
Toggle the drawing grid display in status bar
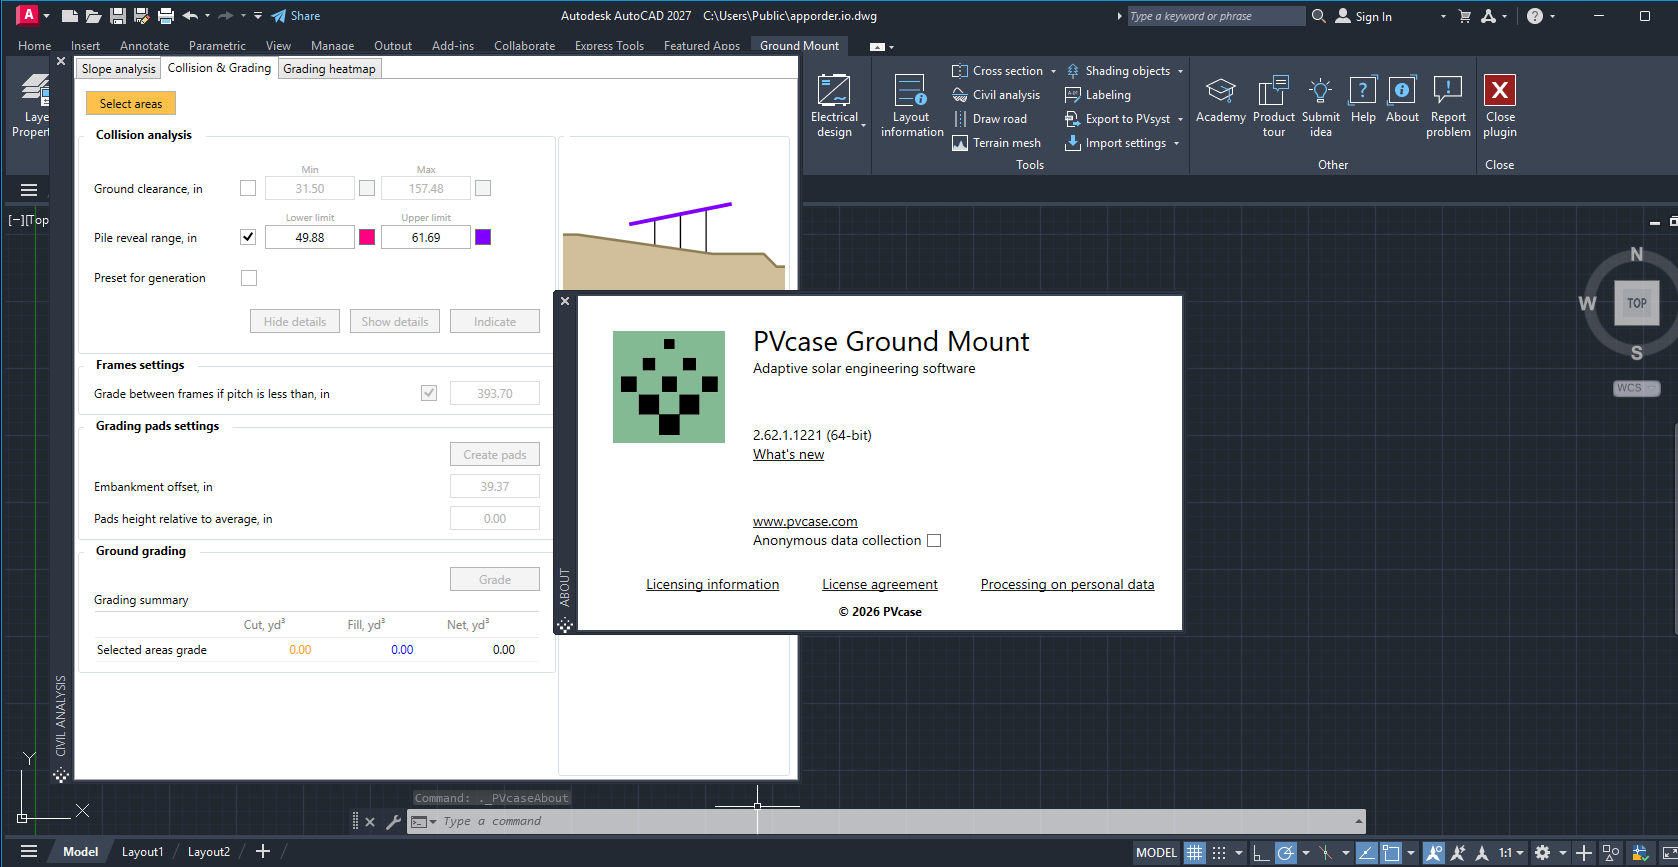1195,853
